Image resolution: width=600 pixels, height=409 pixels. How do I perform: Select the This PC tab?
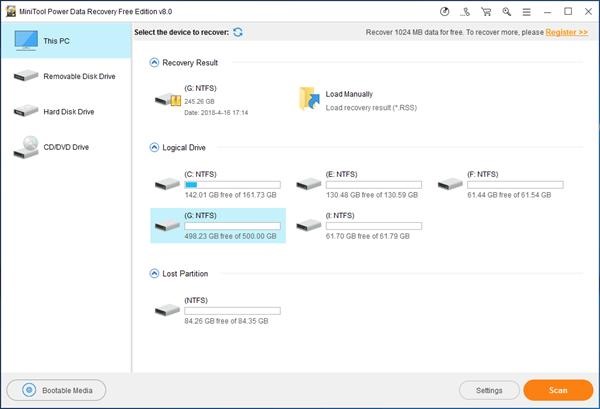pyautogui.click(x=66, y=41)
